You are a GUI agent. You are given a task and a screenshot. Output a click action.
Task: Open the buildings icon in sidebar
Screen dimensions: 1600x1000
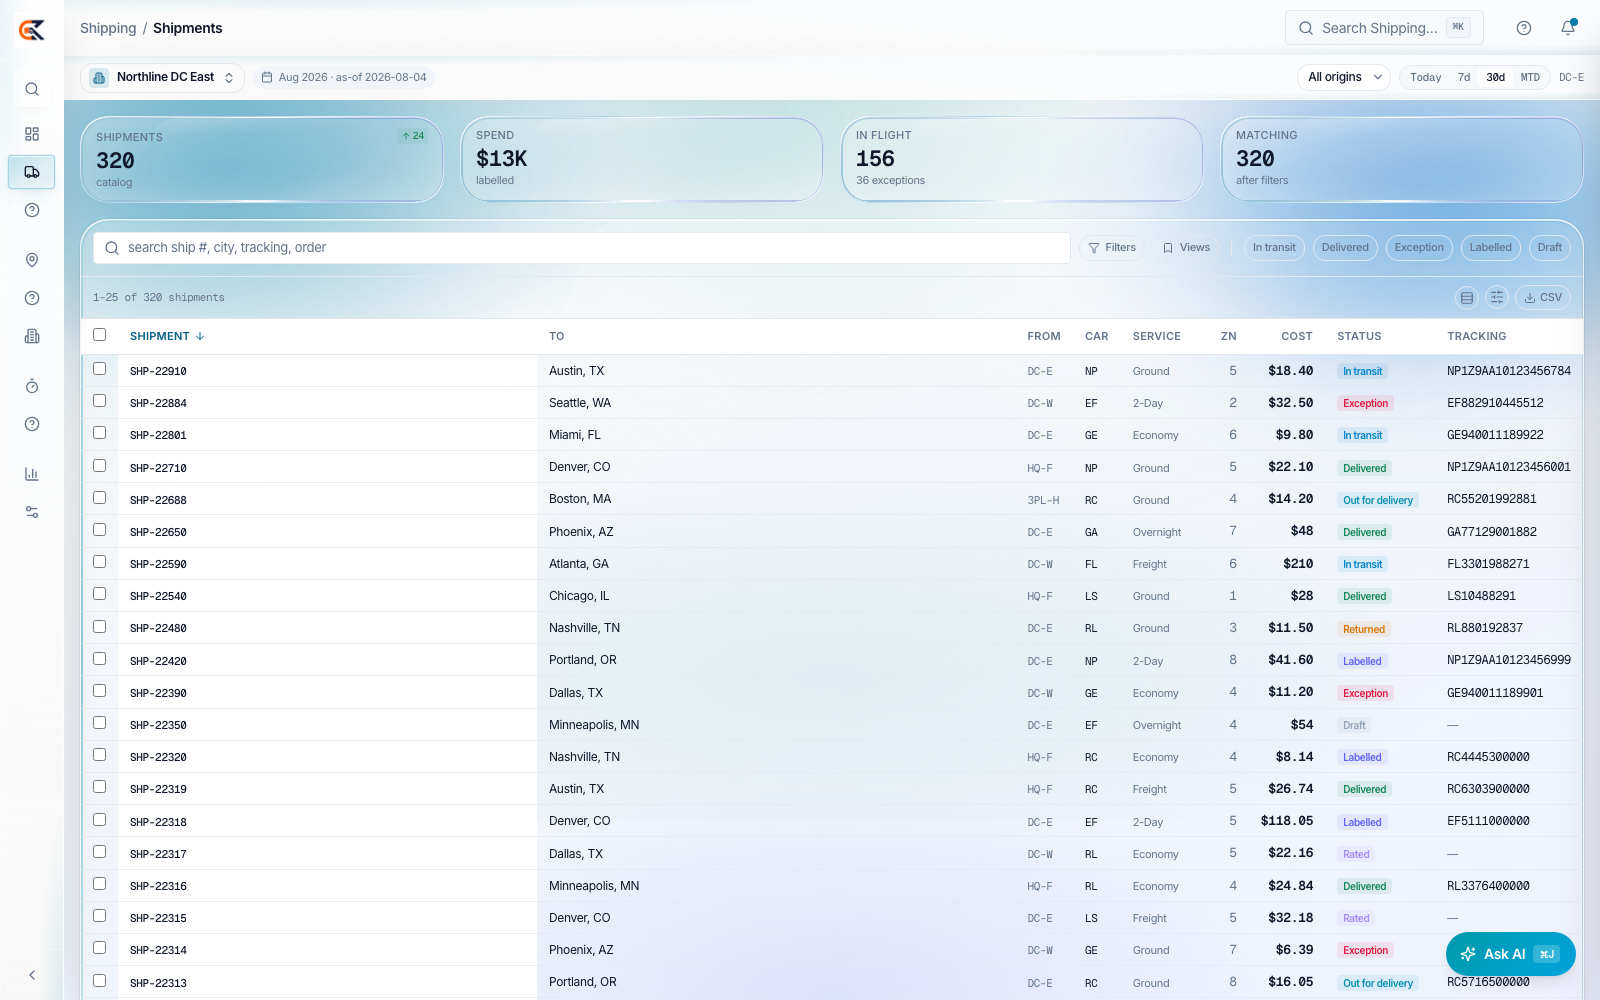32,336
